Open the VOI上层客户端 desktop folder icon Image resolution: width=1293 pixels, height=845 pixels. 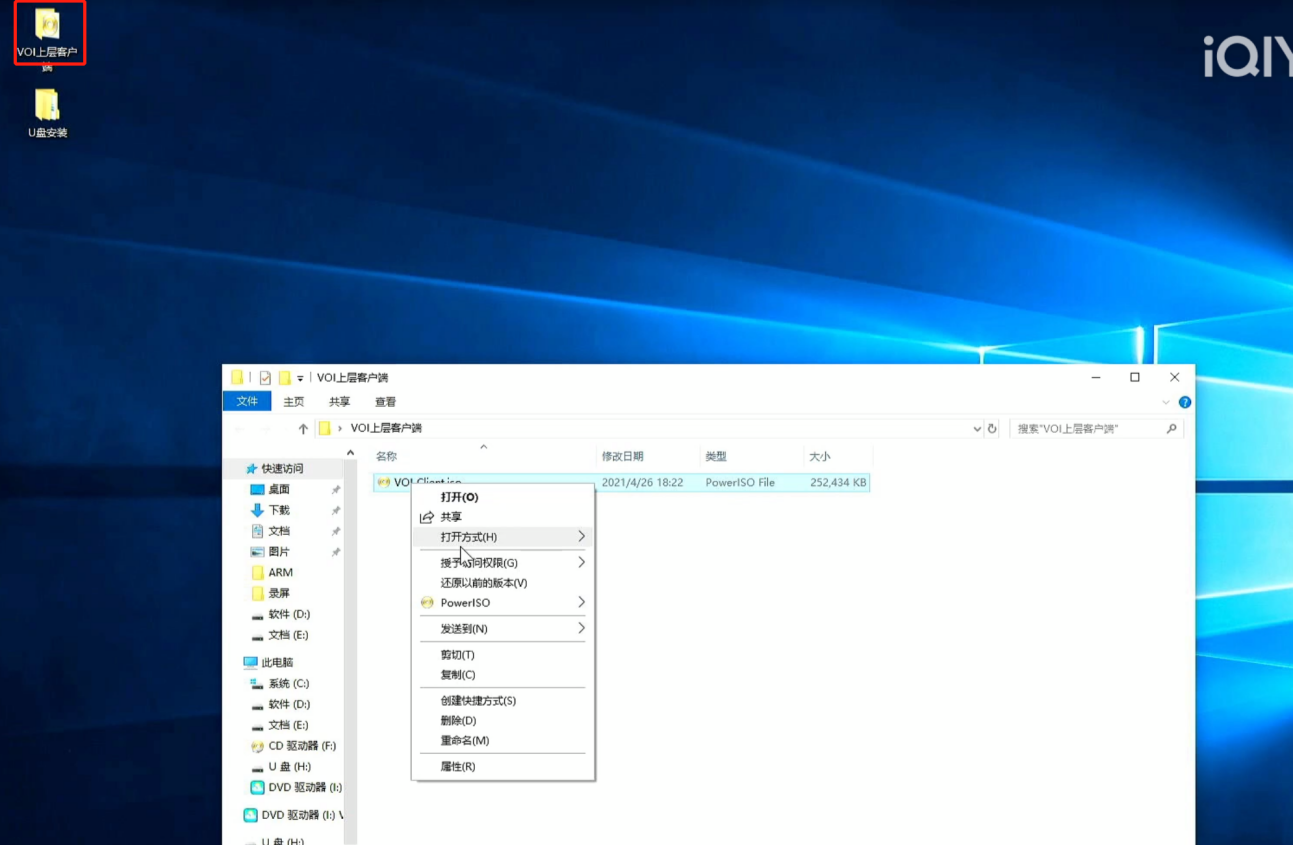click(47, 26)
